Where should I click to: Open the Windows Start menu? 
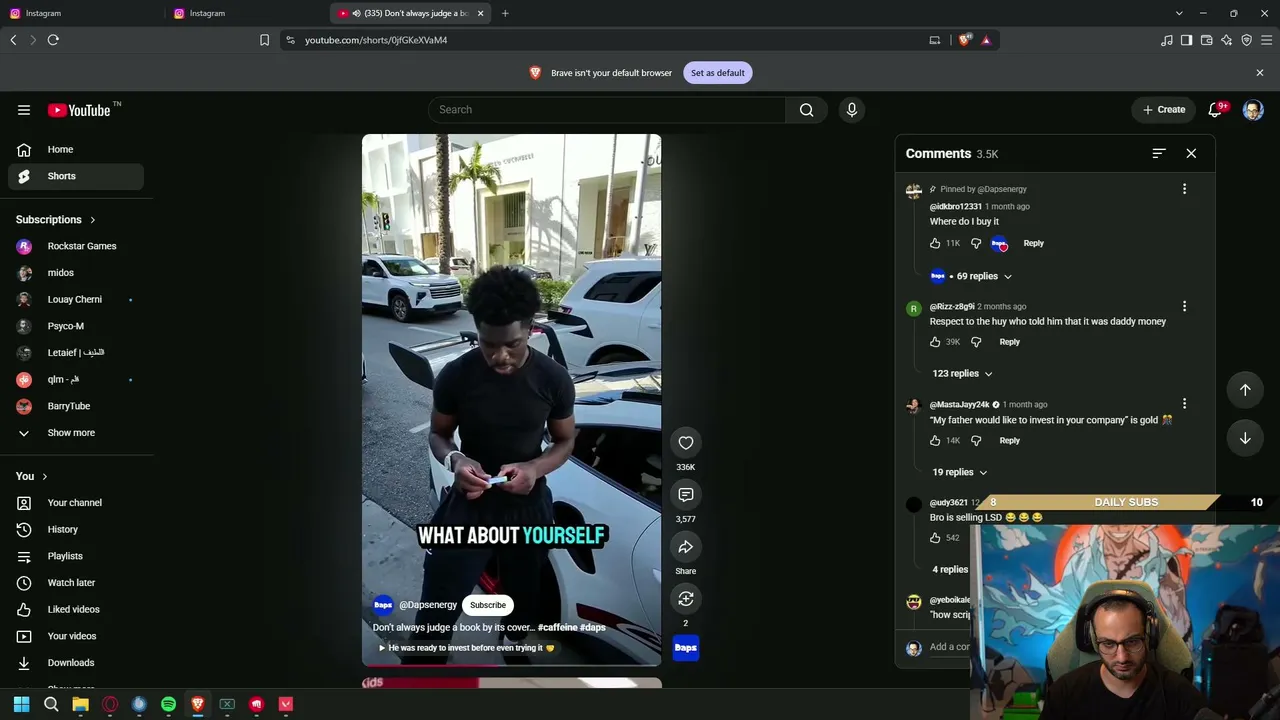[21, 704]
